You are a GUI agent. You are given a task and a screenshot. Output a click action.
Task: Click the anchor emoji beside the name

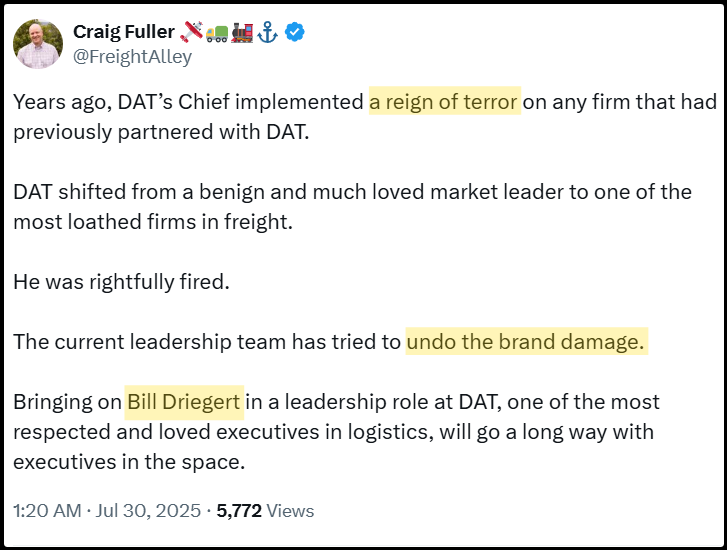(268, 32)
